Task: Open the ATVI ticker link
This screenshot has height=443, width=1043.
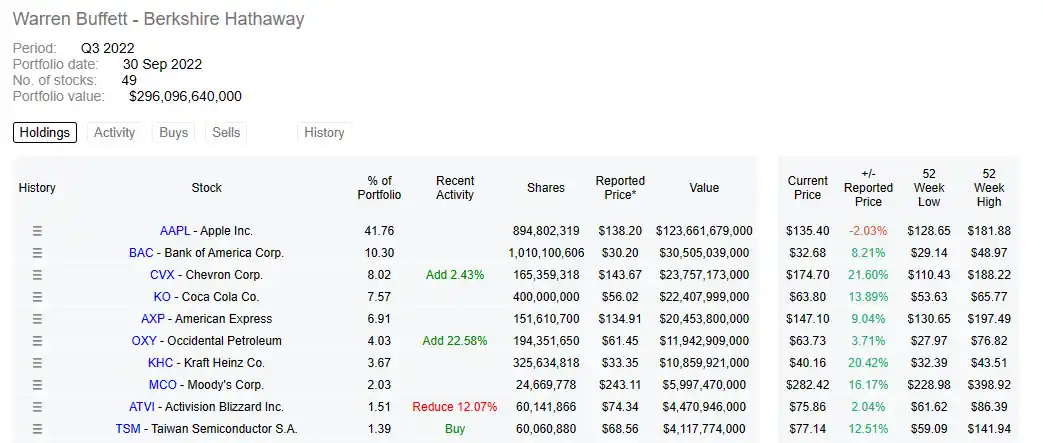Action: 141,406
